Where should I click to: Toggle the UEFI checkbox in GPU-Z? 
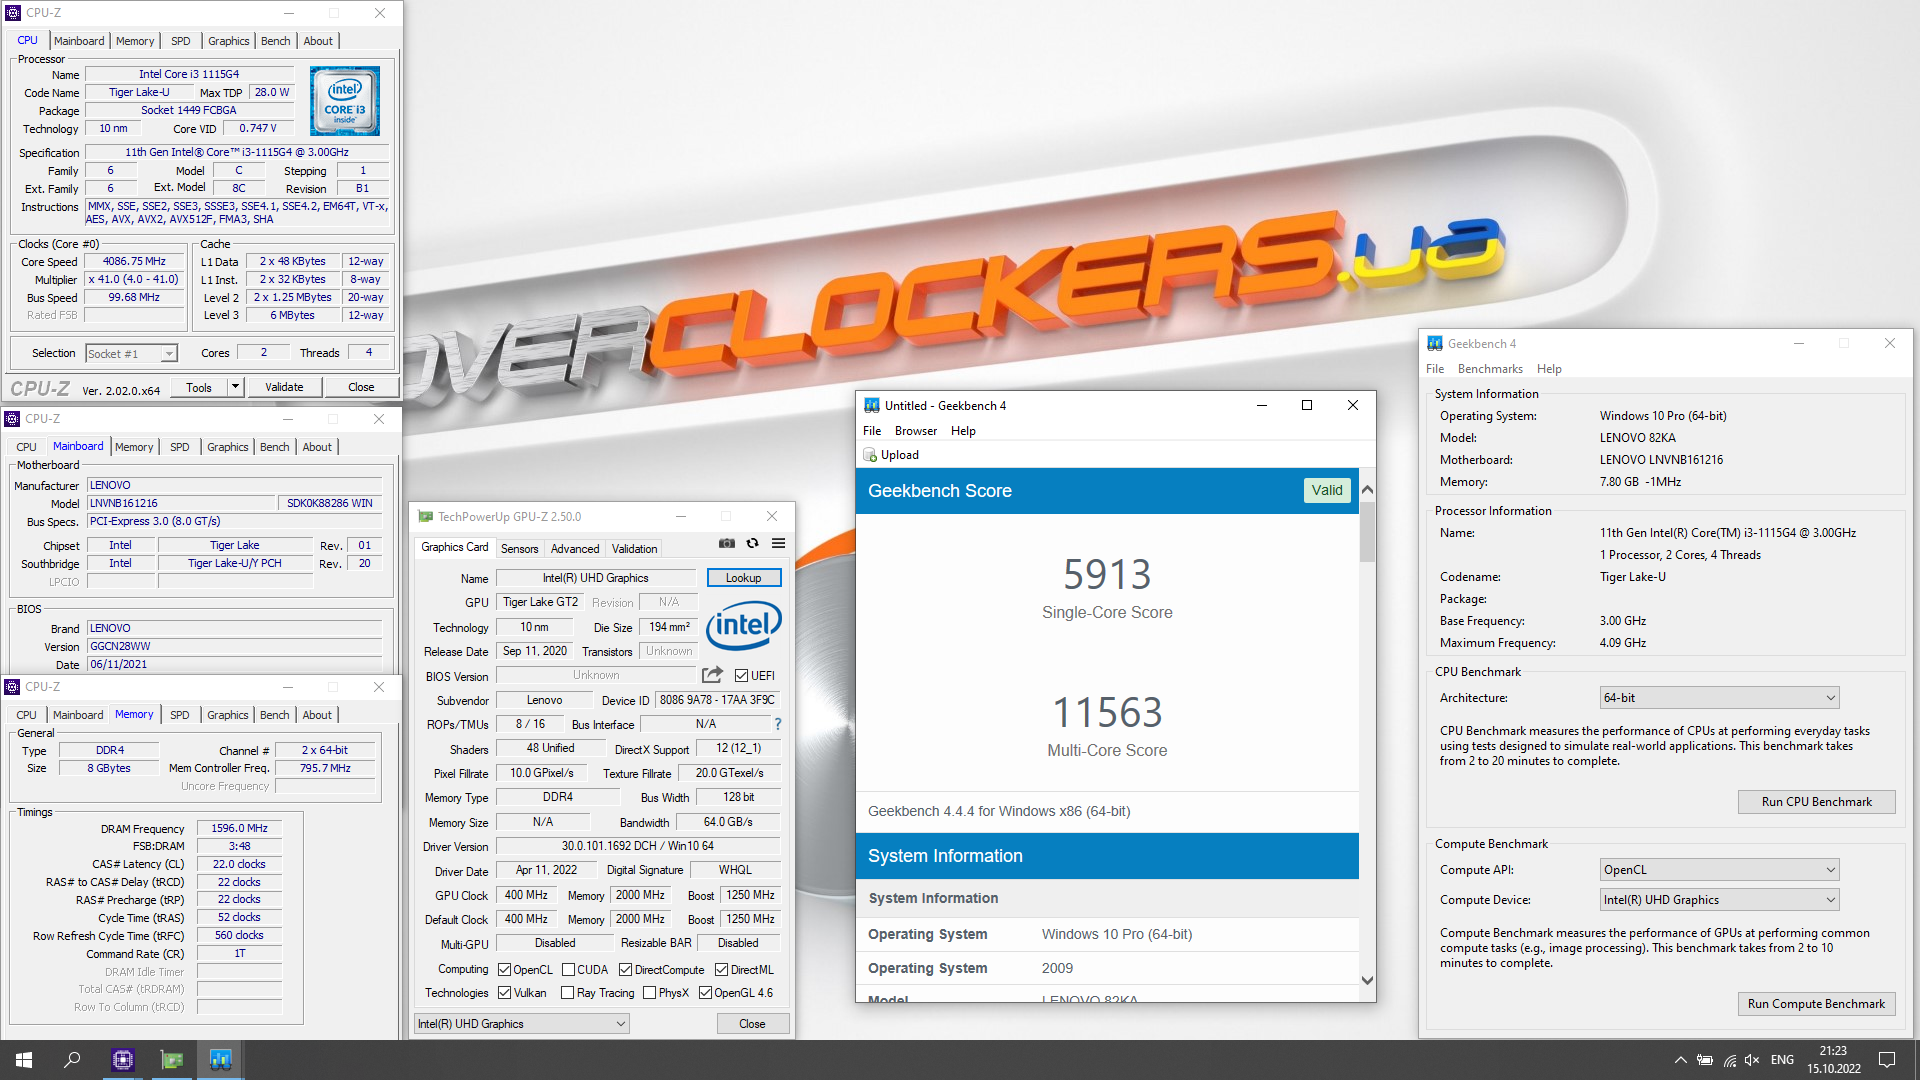point(741,676)
